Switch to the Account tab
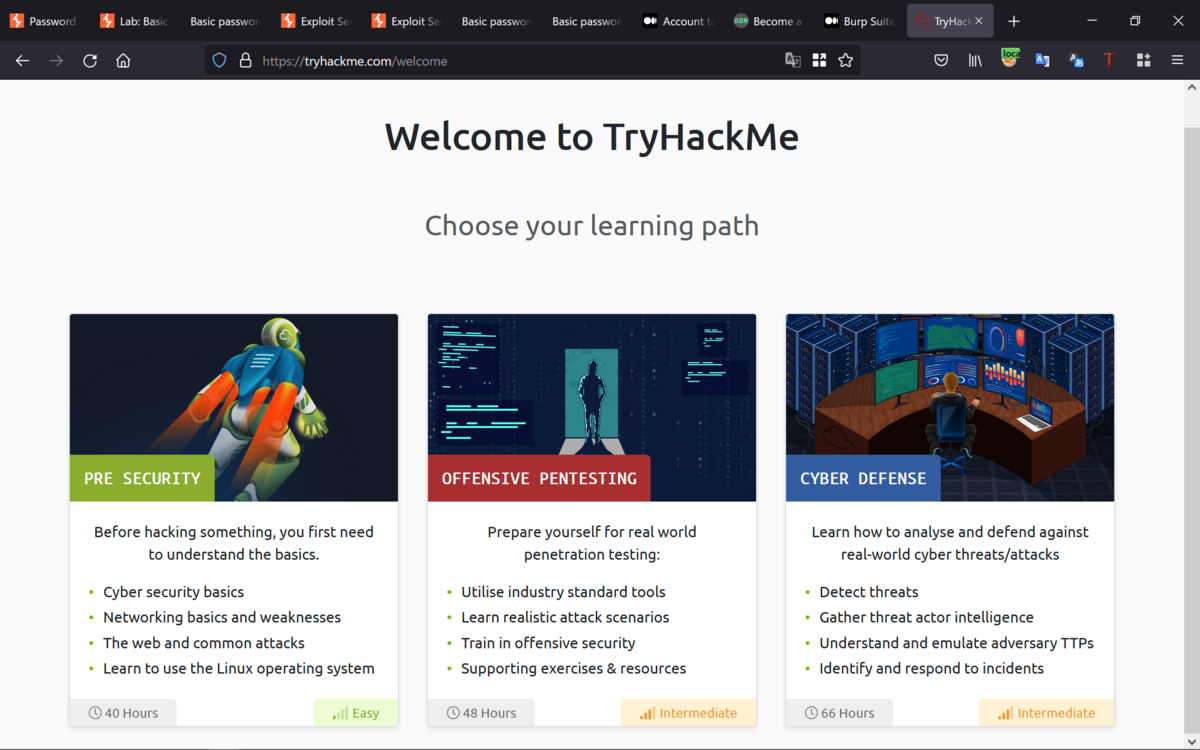 [678, 21]
